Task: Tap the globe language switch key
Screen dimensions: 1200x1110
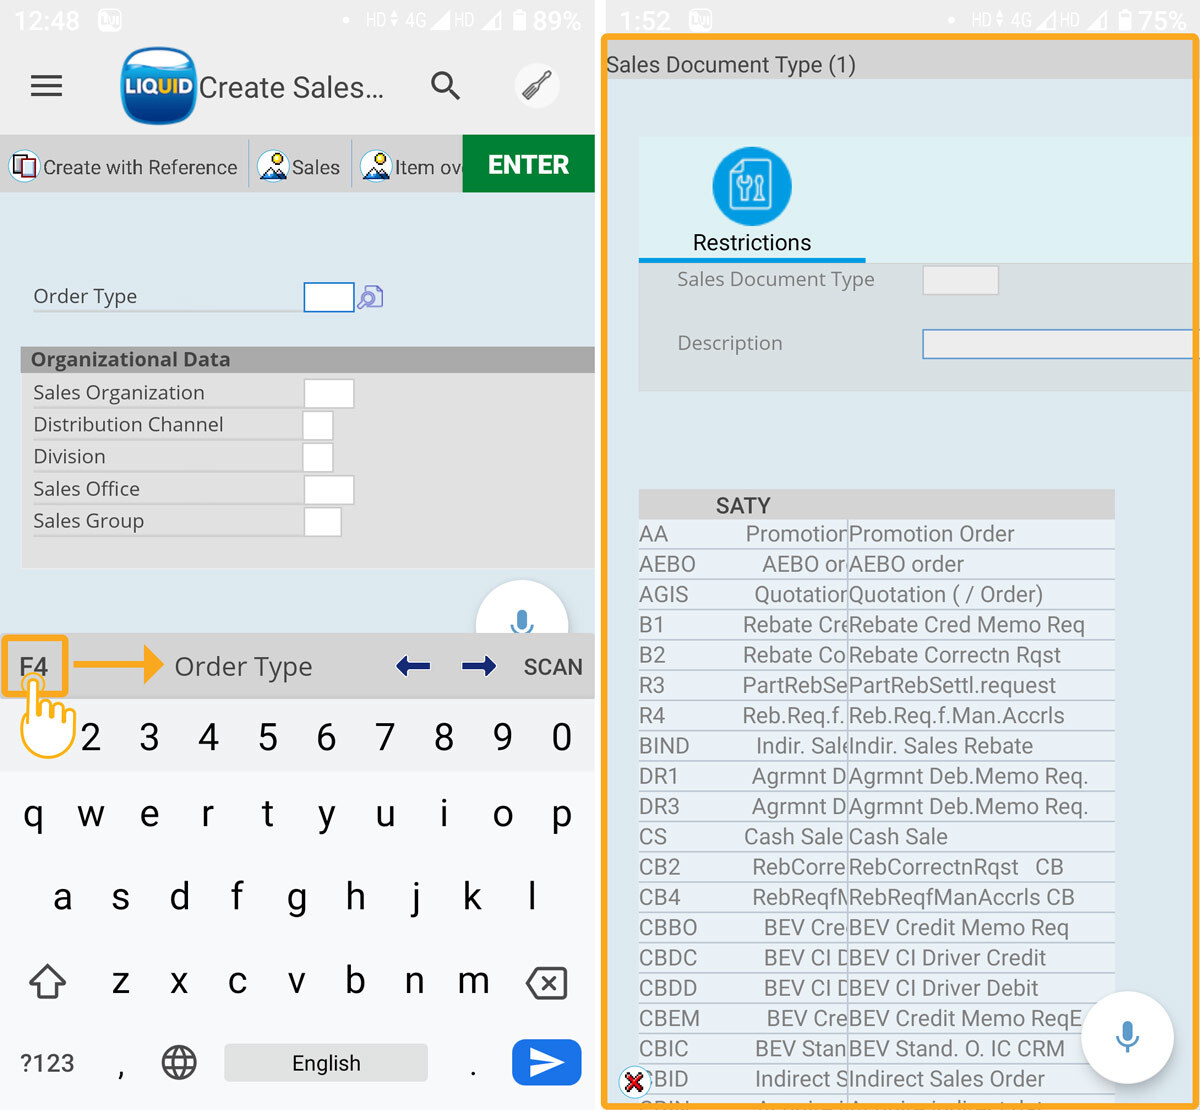Action: pos(179,1063)
